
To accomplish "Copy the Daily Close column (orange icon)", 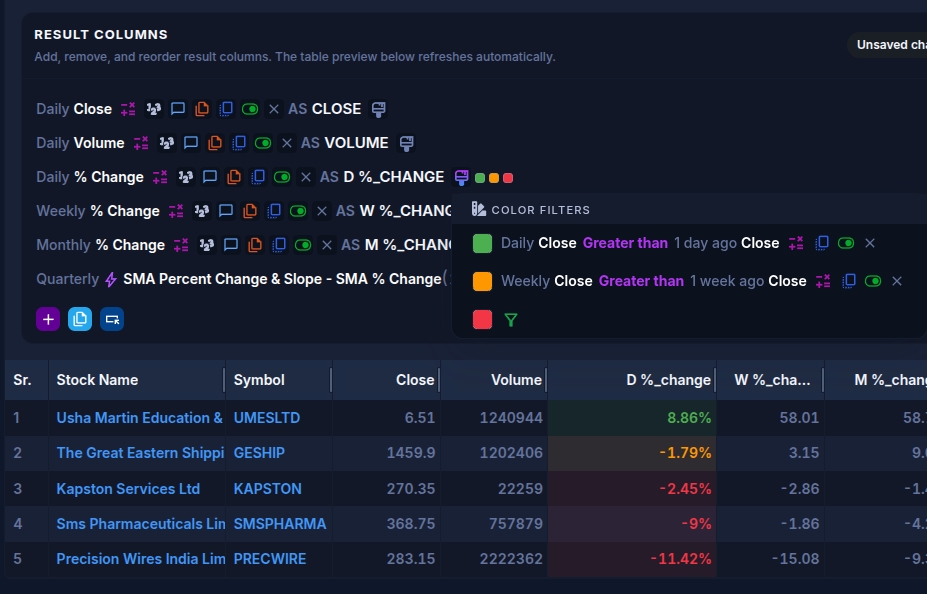I will tap(202, 109).
